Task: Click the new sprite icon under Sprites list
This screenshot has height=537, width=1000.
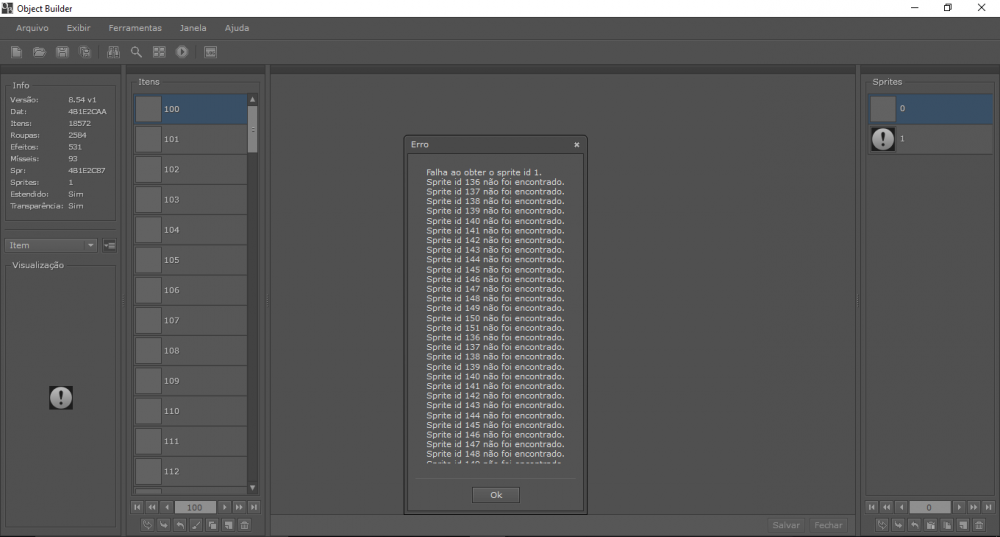Action: [x=963, y=525]
